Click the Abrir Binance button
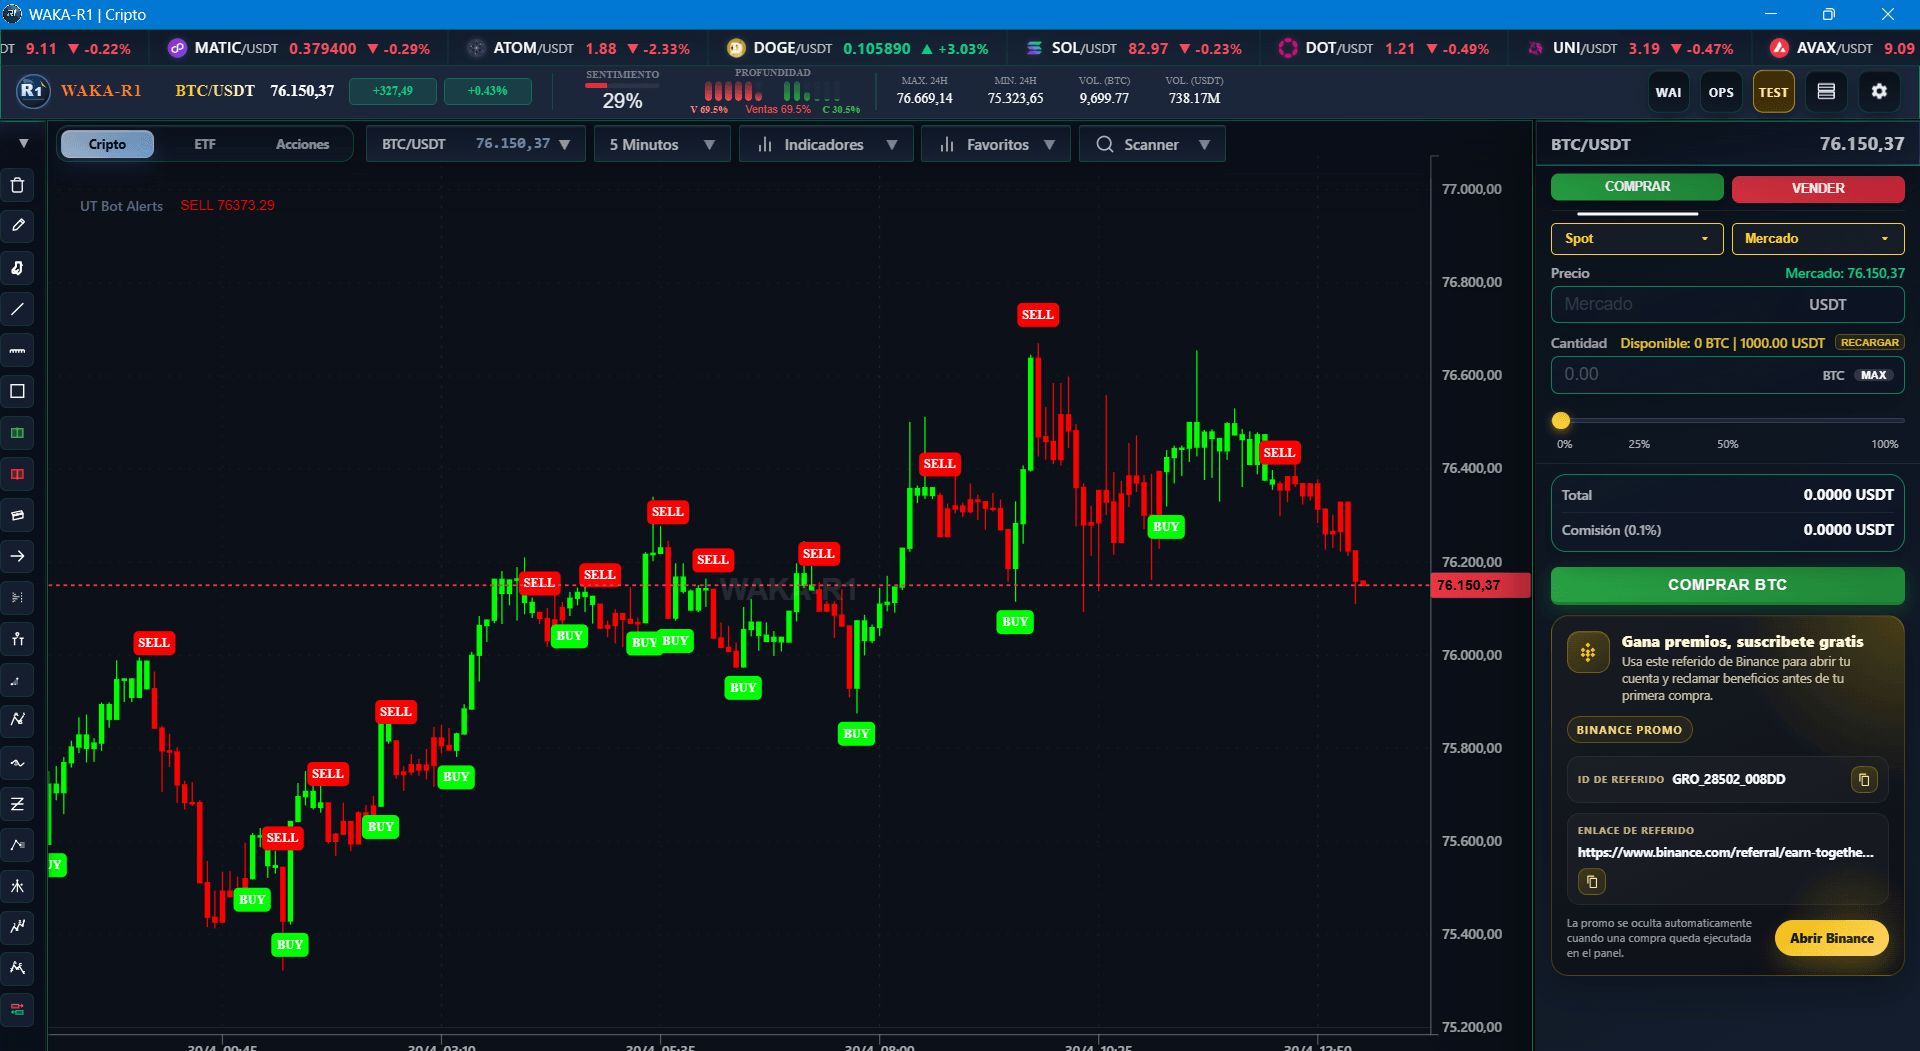The height and width of the screenshot is (1051, 1920). [x=1831, y=938]
